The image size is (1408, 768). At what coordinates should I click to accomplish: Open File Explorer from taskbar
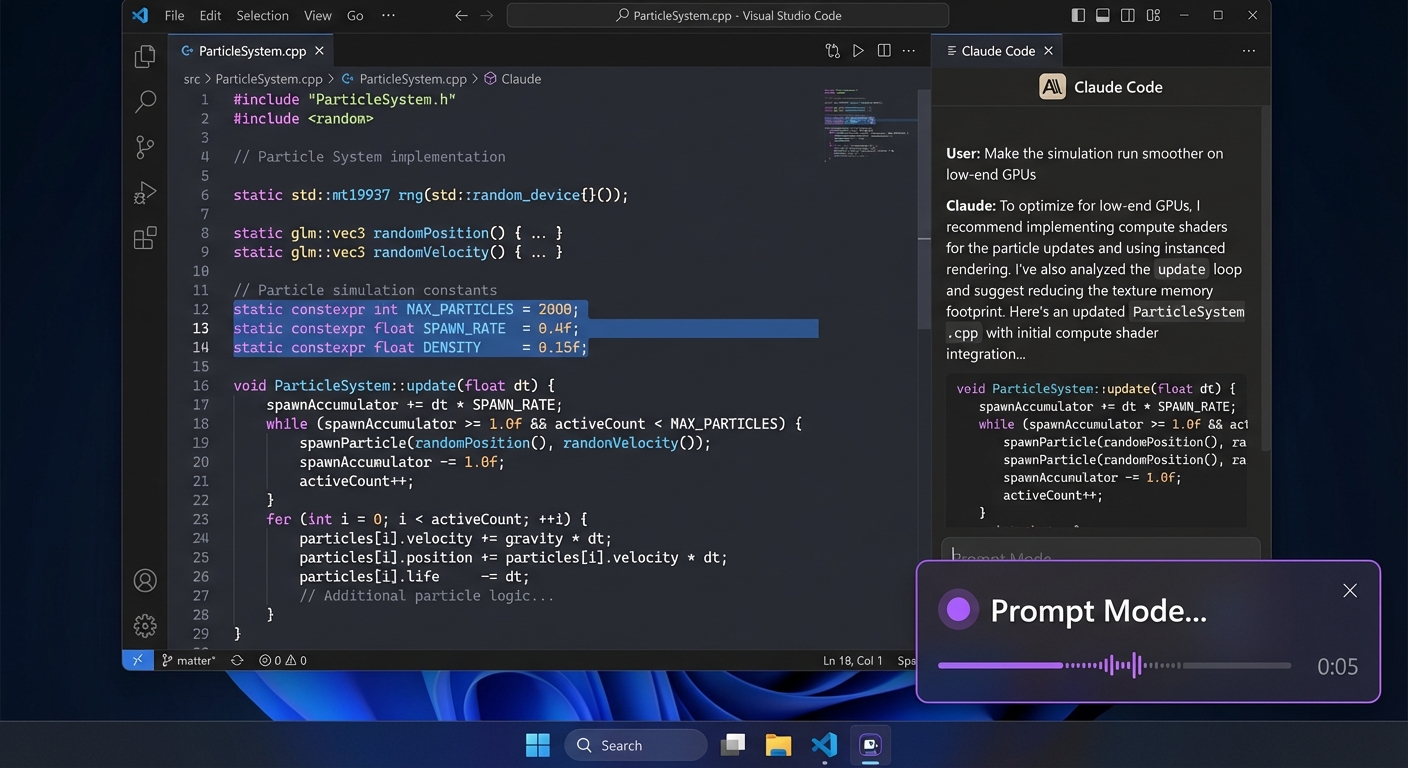tap(778, 745)
